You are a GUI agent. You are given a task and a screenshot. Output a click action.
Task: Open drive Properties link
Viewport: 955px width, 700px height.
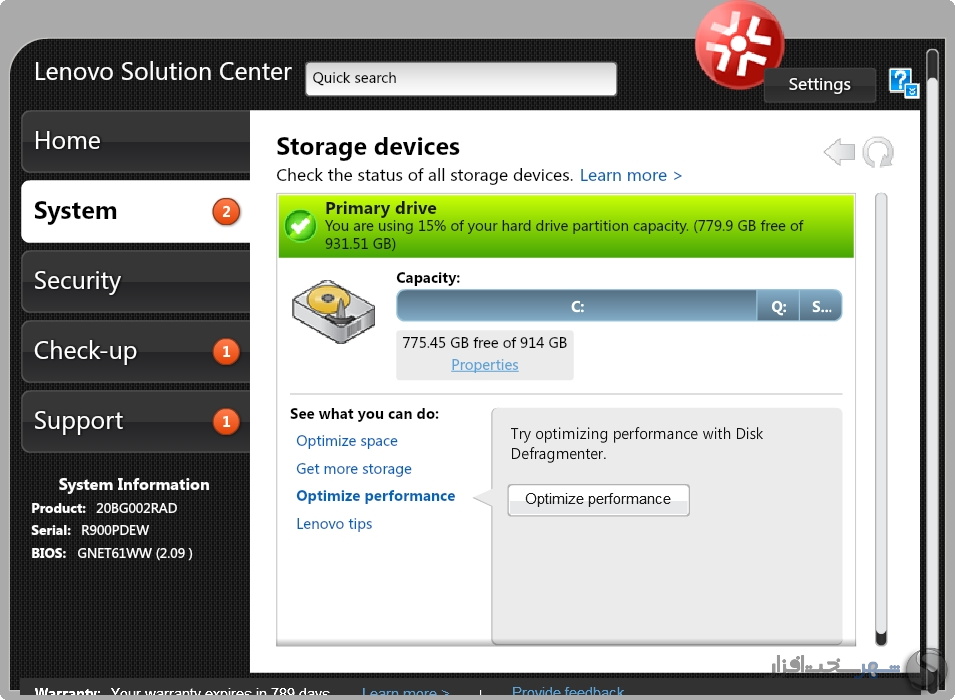(x=485, y=364)
